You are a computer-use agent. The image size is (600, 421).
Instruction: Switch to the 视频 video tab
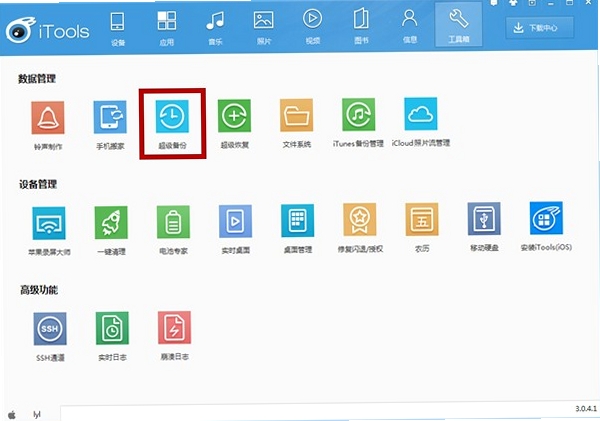coord(313,27)
